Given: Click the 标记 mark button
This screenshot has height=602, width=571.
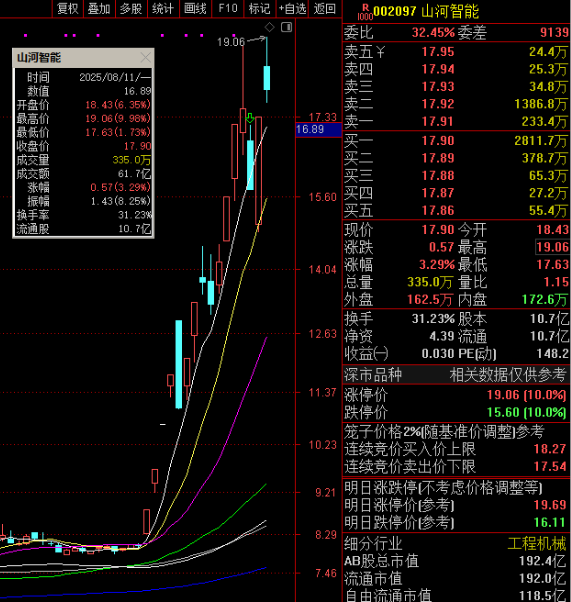Looking at the screenshot, I should click(x=260, y=8).
